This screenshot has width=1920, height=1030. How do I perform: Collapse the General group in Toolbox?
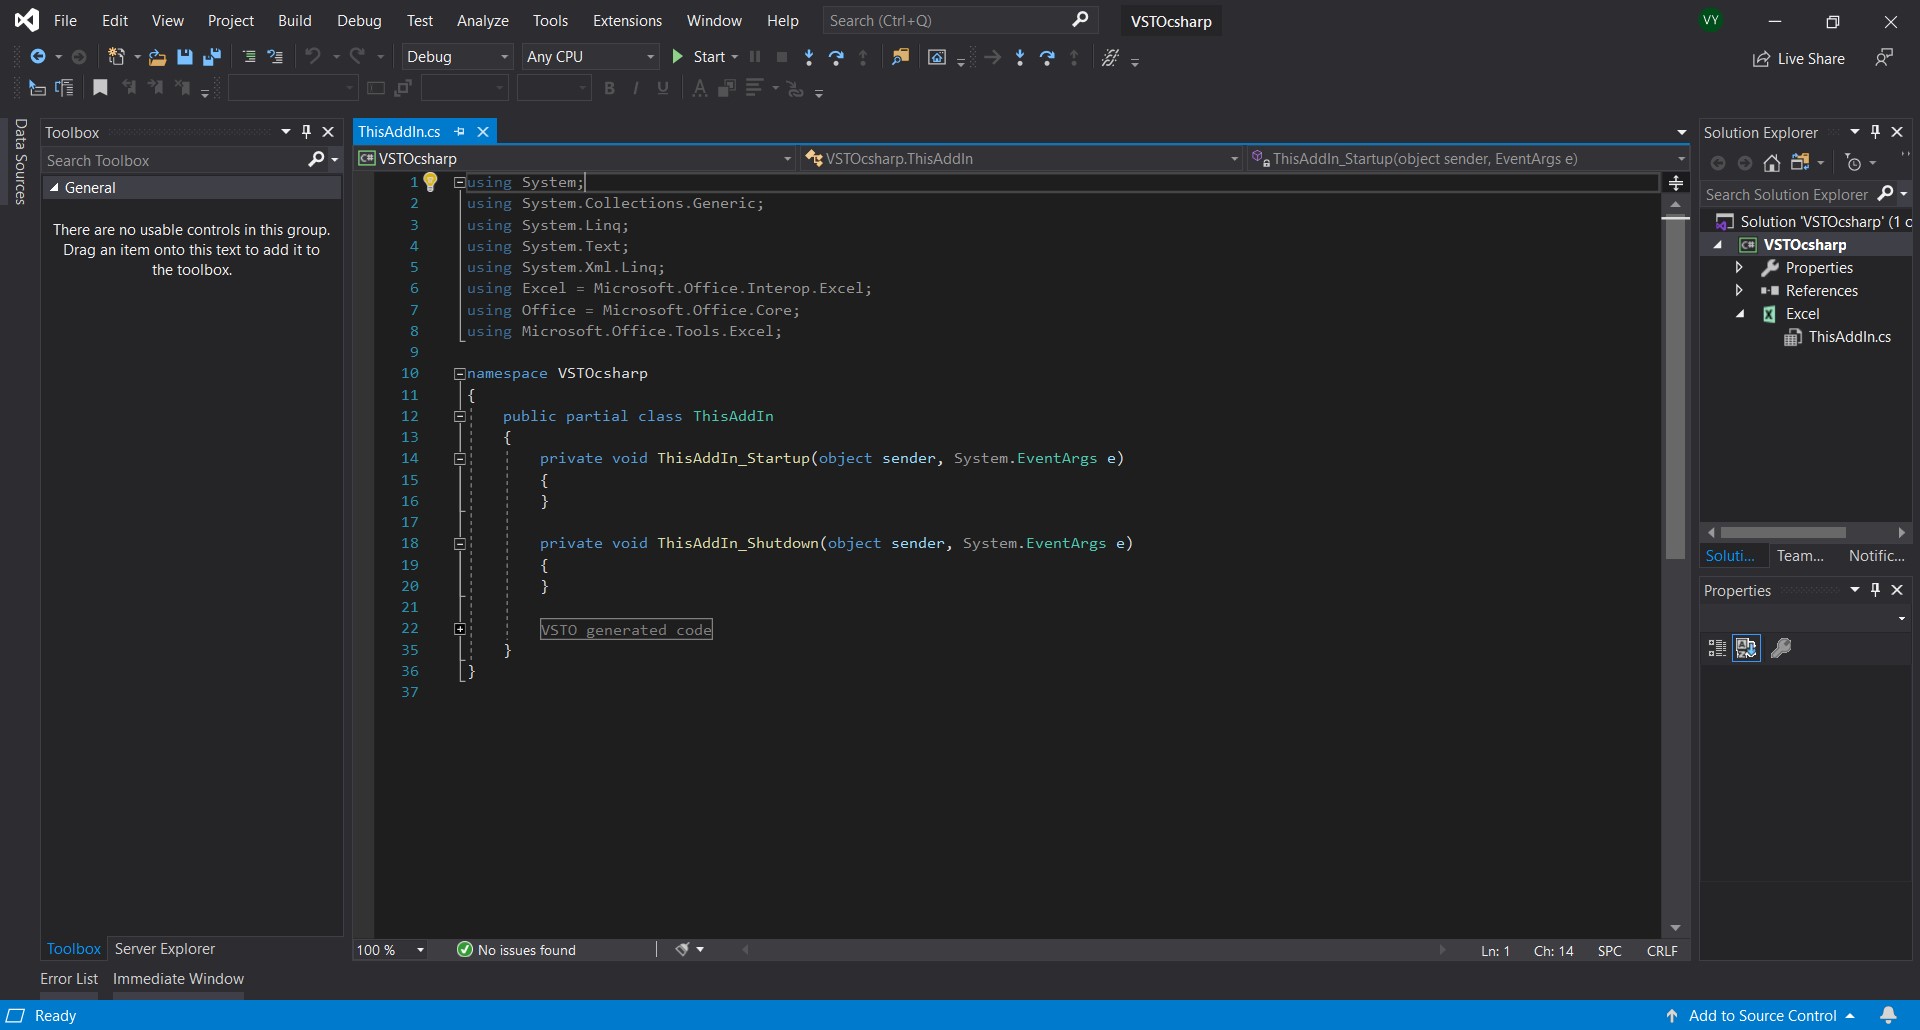pos(55,187)
